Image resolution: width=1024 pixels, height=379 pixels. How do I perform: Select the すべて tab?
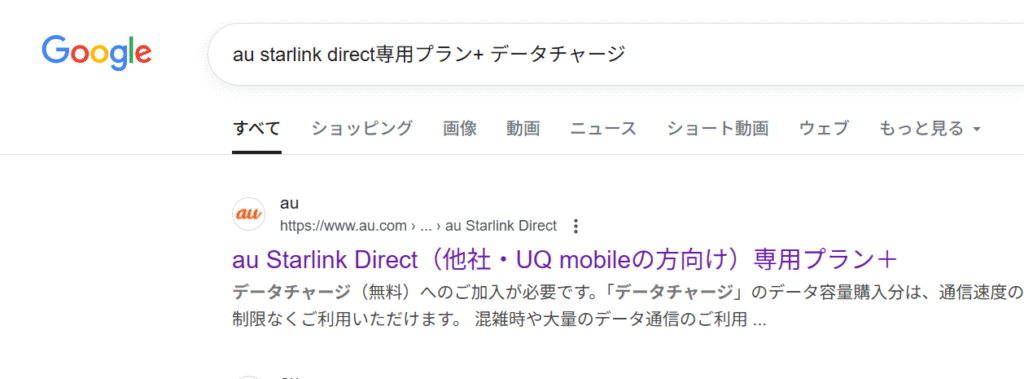(x=257, y=129)
